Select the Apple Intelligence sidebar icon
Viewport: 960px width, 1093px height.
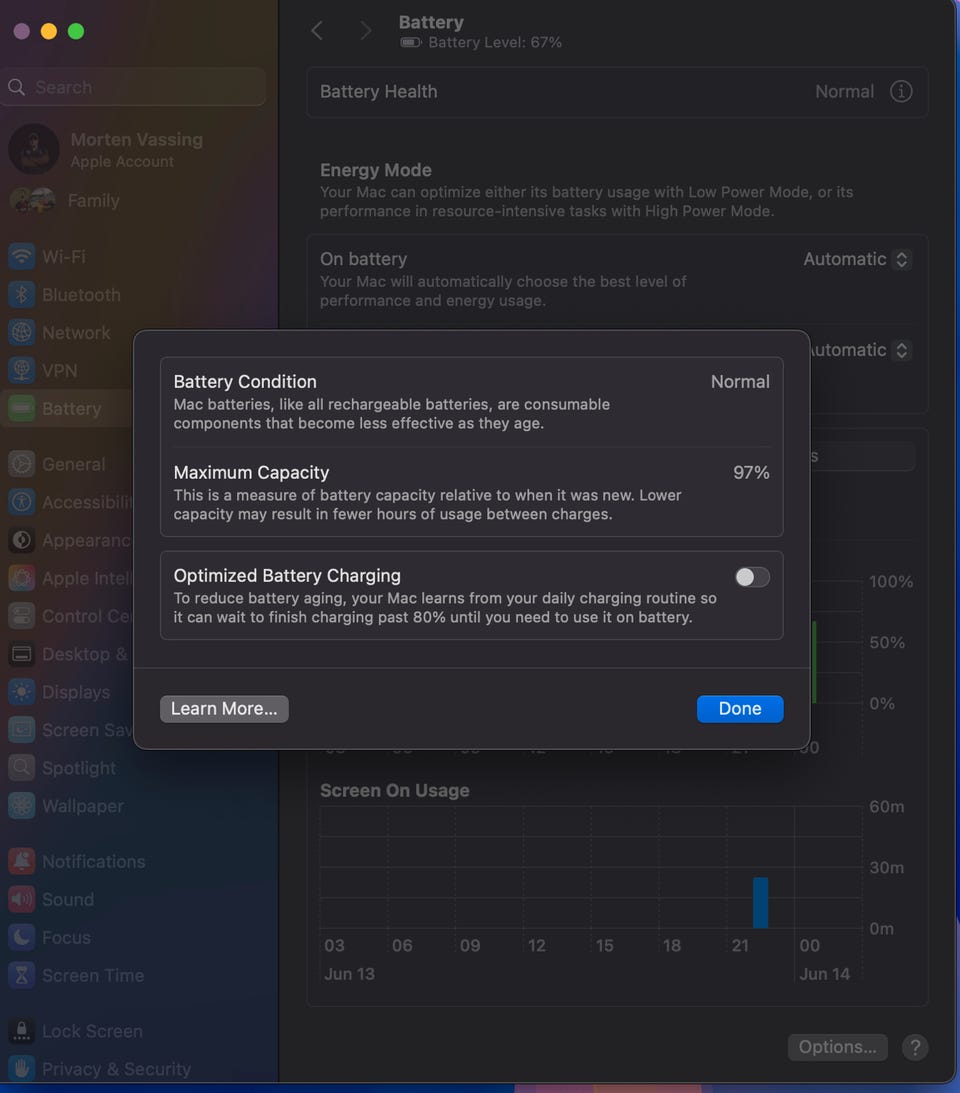22,578
